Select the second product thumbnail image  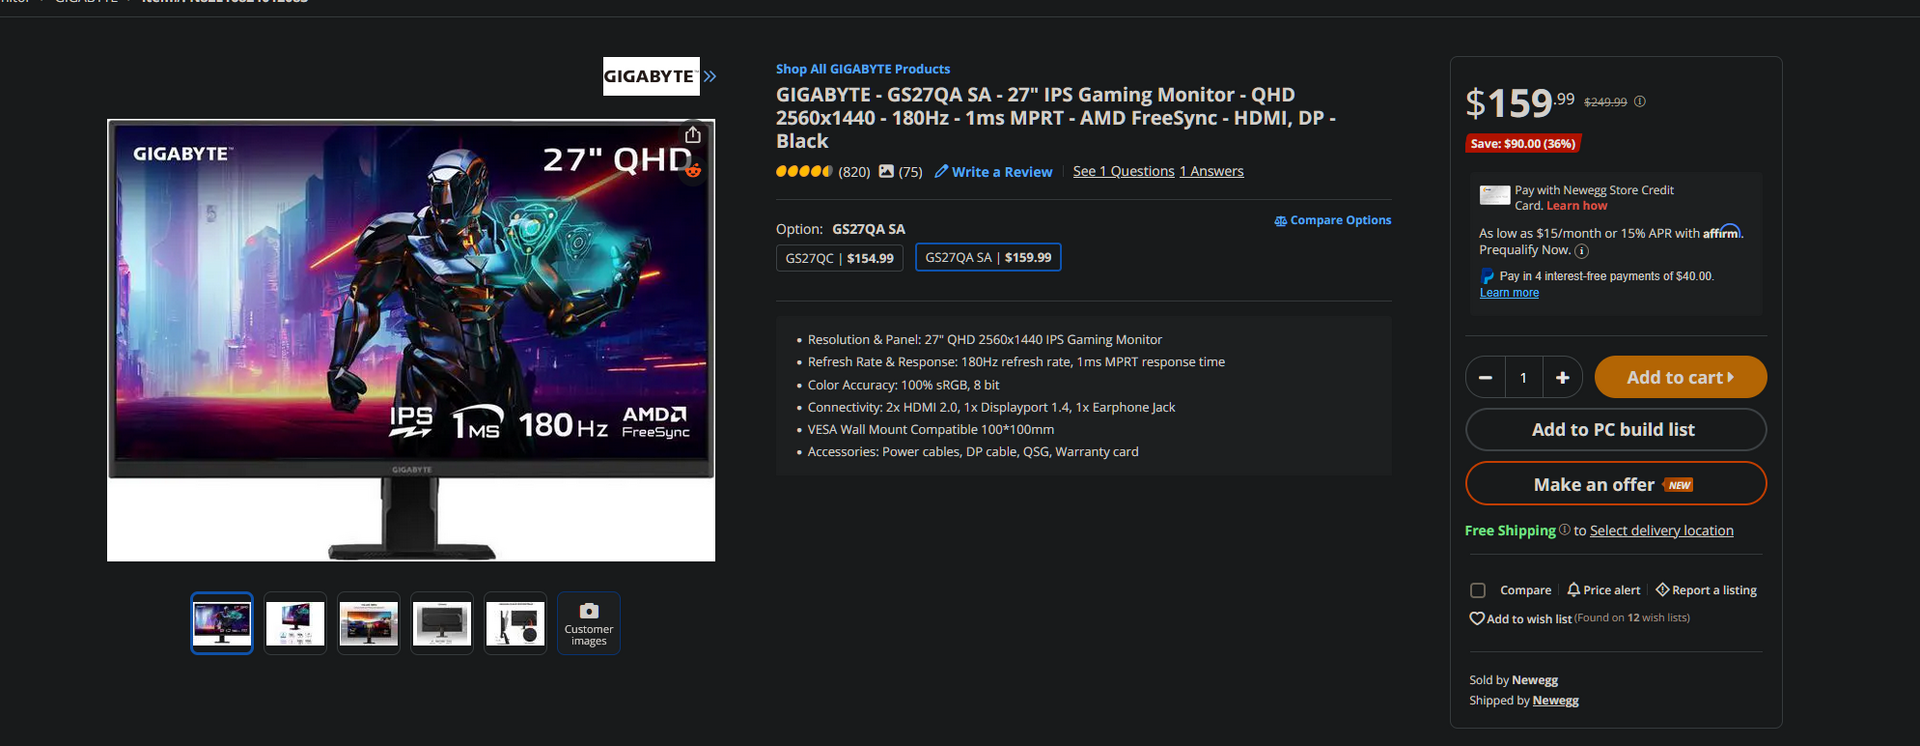coord(295,623)
